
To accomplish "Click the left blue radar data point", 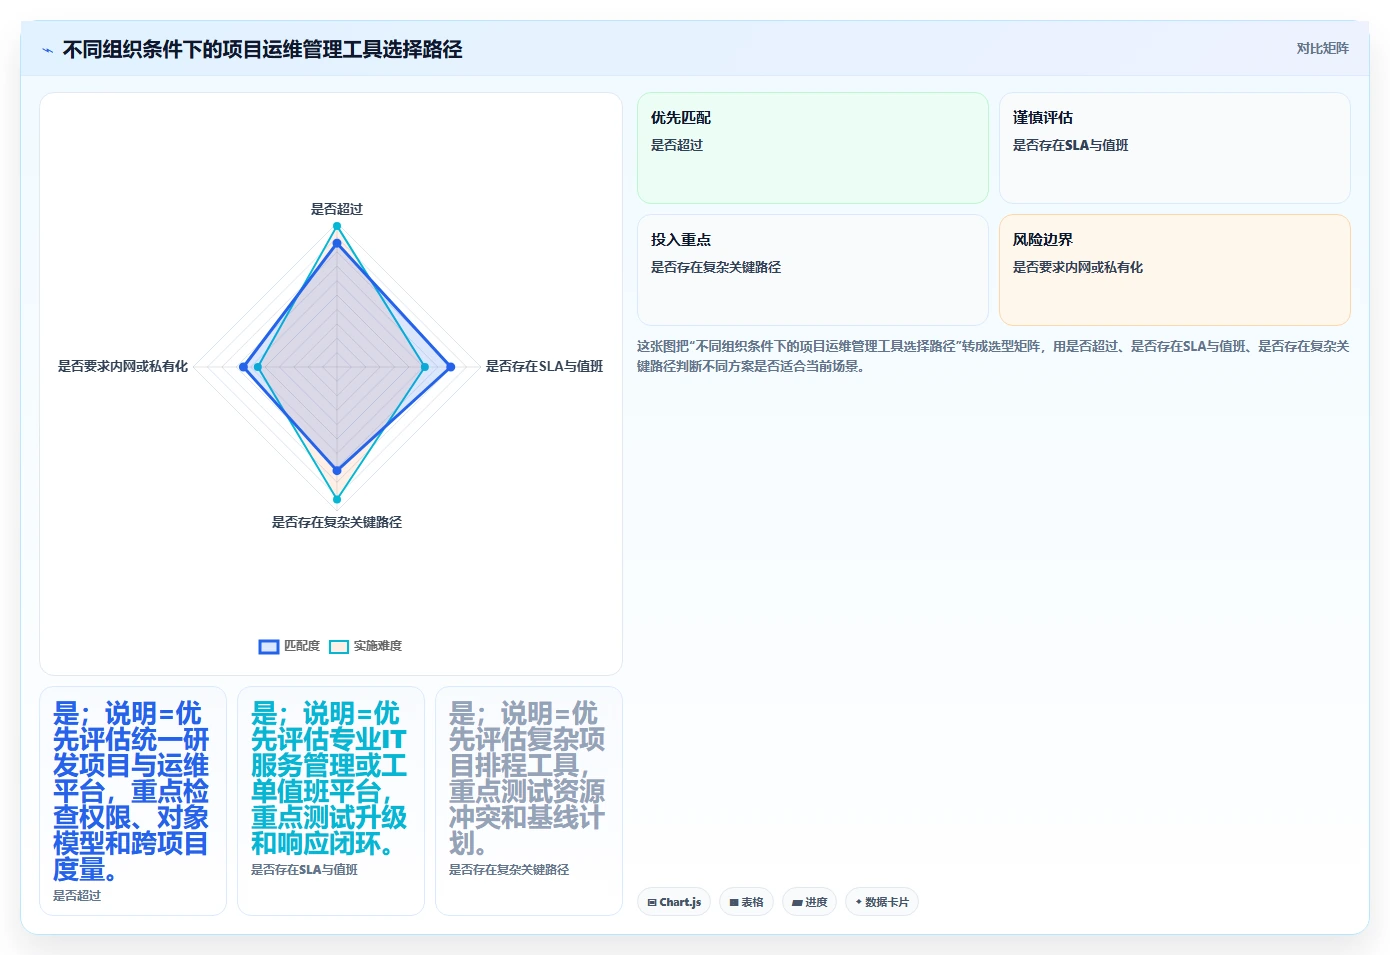I will (243, 367).
